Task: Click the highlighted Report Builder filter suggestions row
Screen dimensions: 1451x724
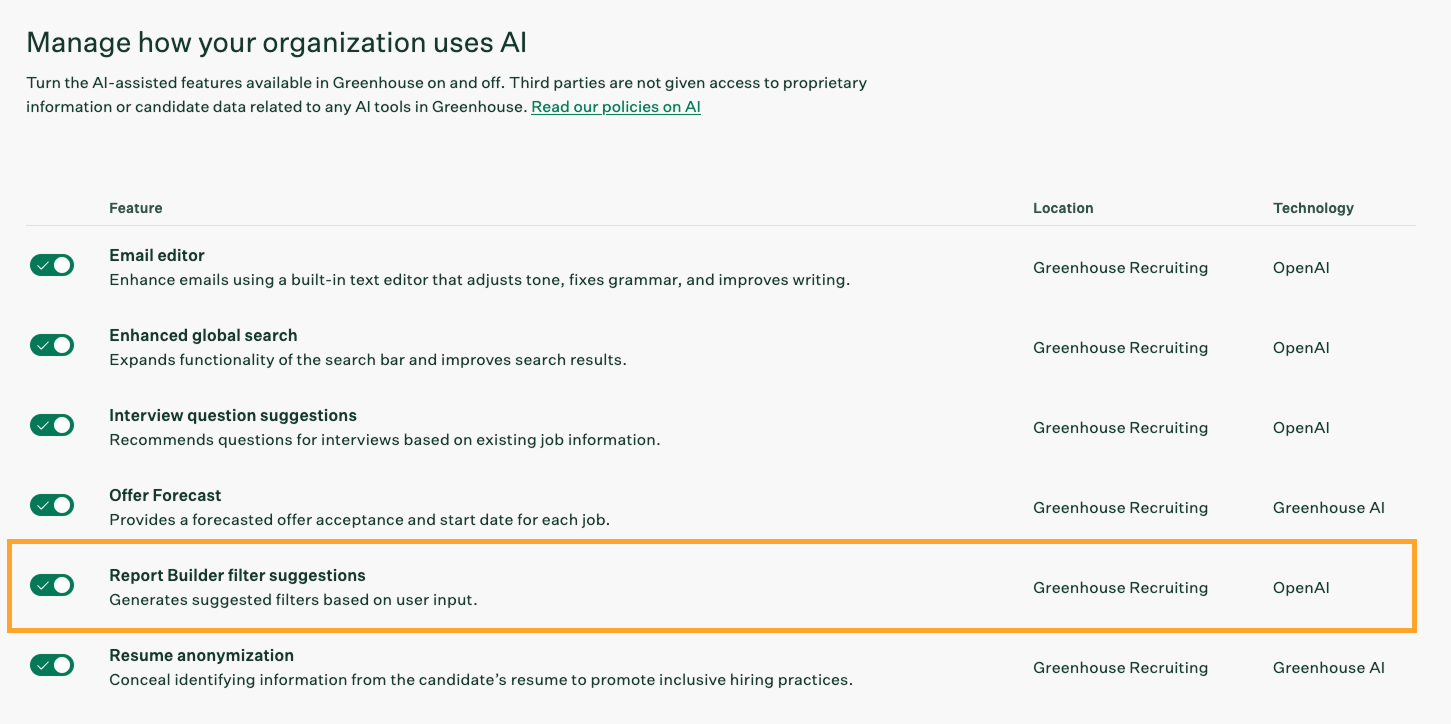Action: click(236, 575)
